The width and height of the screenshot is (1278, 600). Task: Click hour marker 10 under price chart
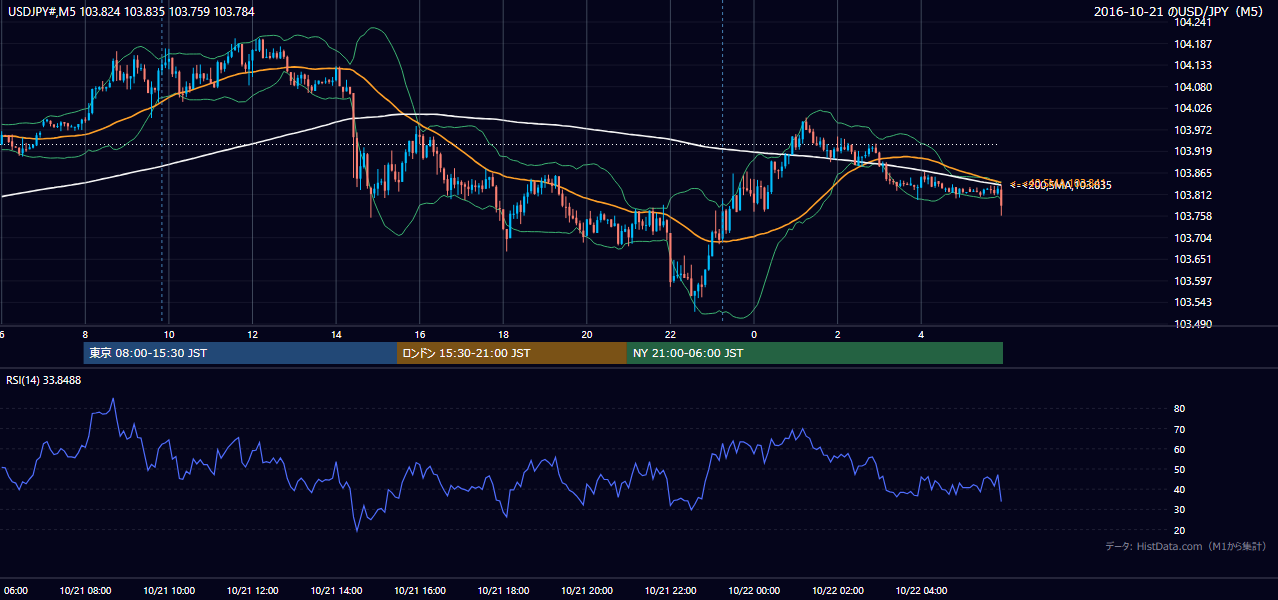pos(169,335)
